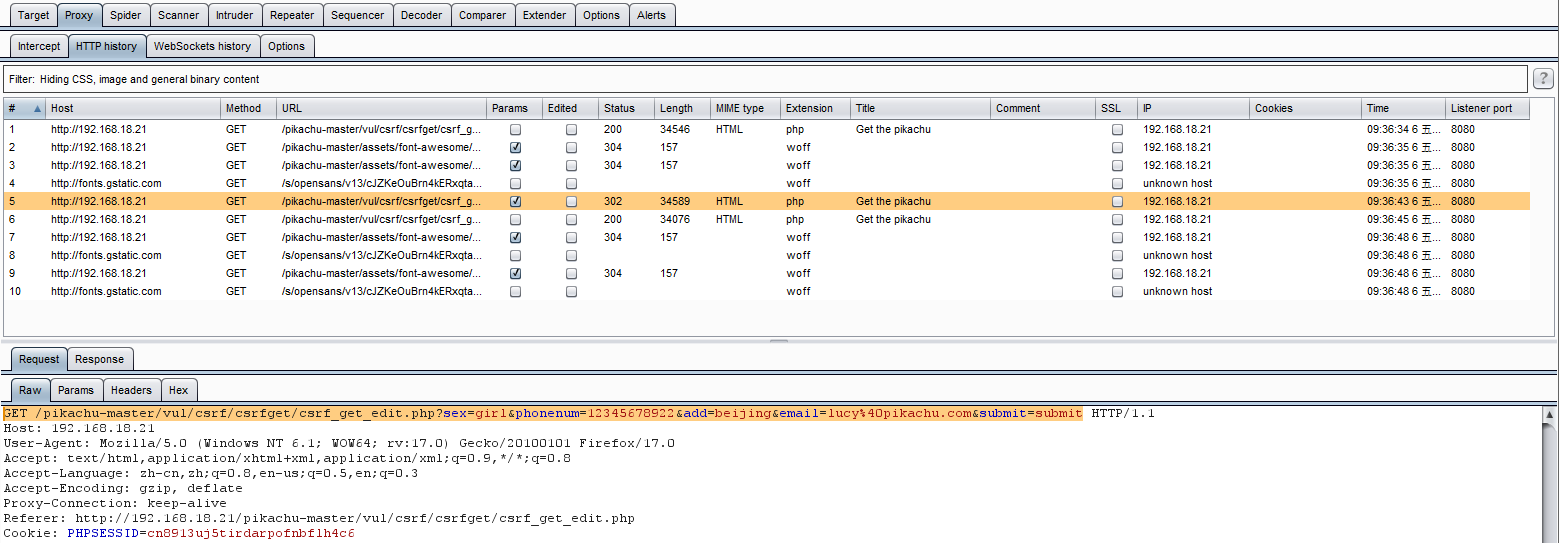
Task: Open the Decoder tab
Action: coord(422,15)
